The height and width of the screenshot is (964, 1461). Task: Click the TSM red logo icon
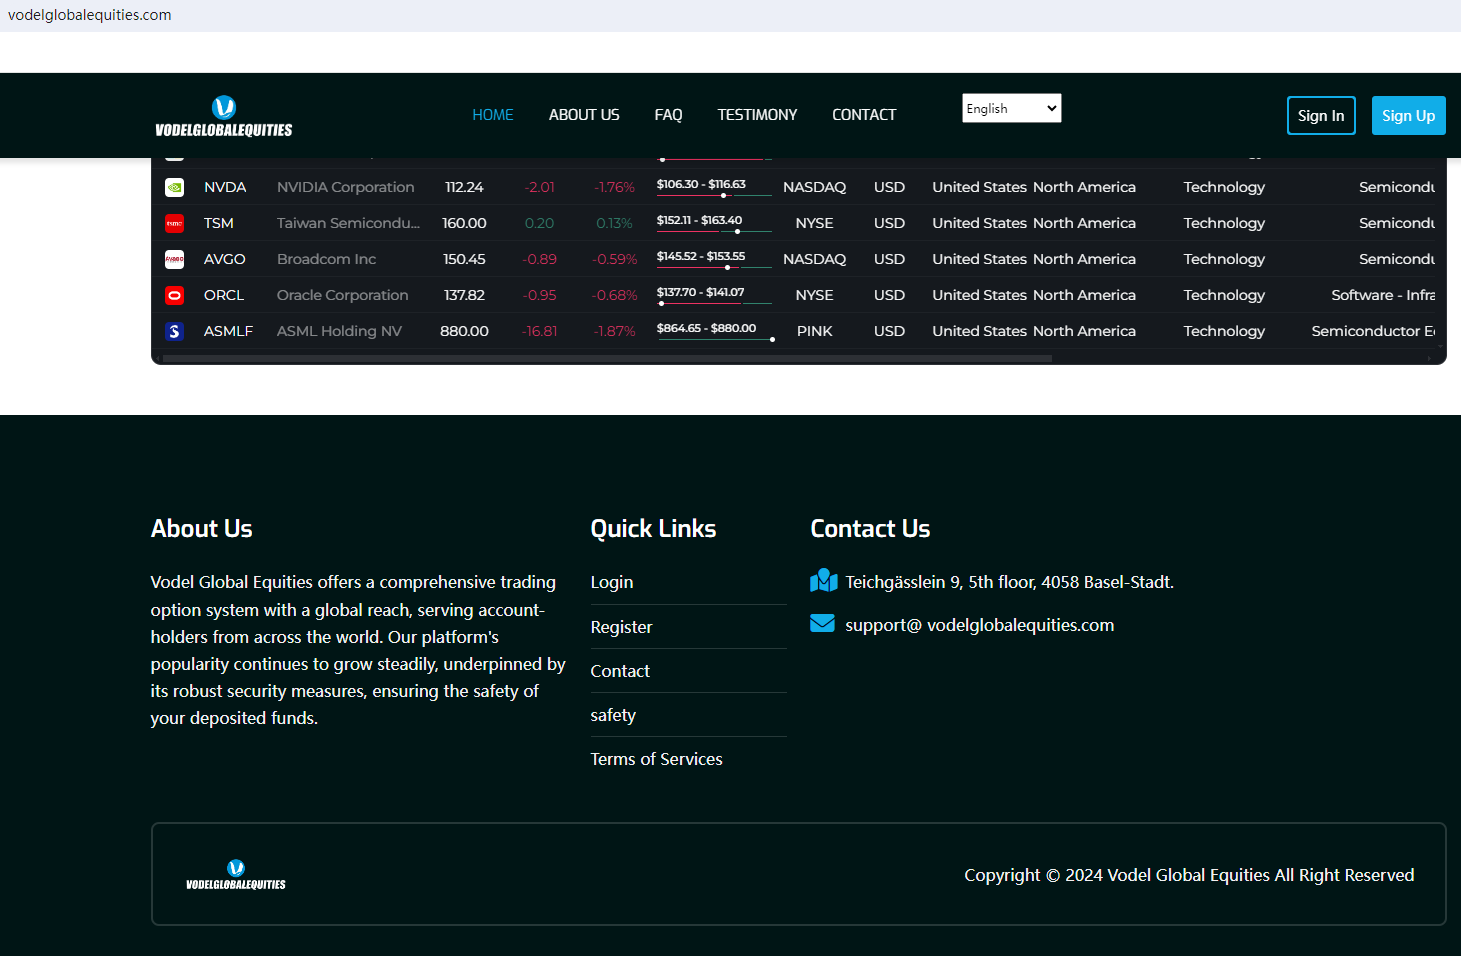174,223
